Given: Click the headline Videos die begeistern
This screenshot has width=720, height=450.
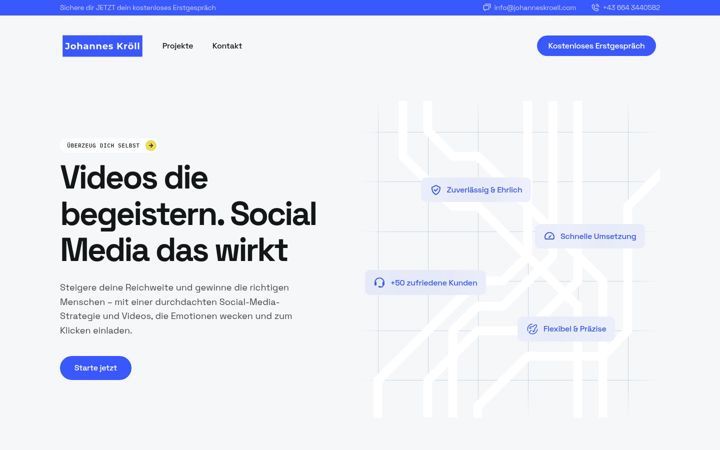Looking at the screenshot, I should point(188,214).
